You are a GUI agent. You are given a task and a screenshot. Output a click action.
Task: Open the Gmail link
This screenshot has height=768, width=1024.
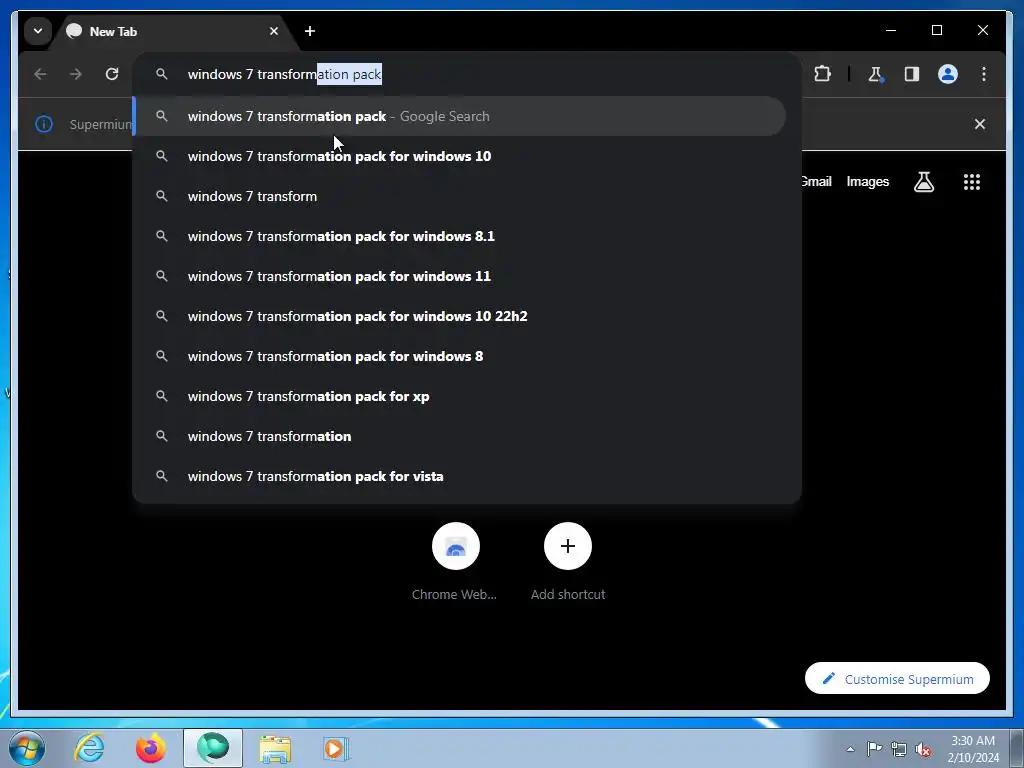(816, 182)
